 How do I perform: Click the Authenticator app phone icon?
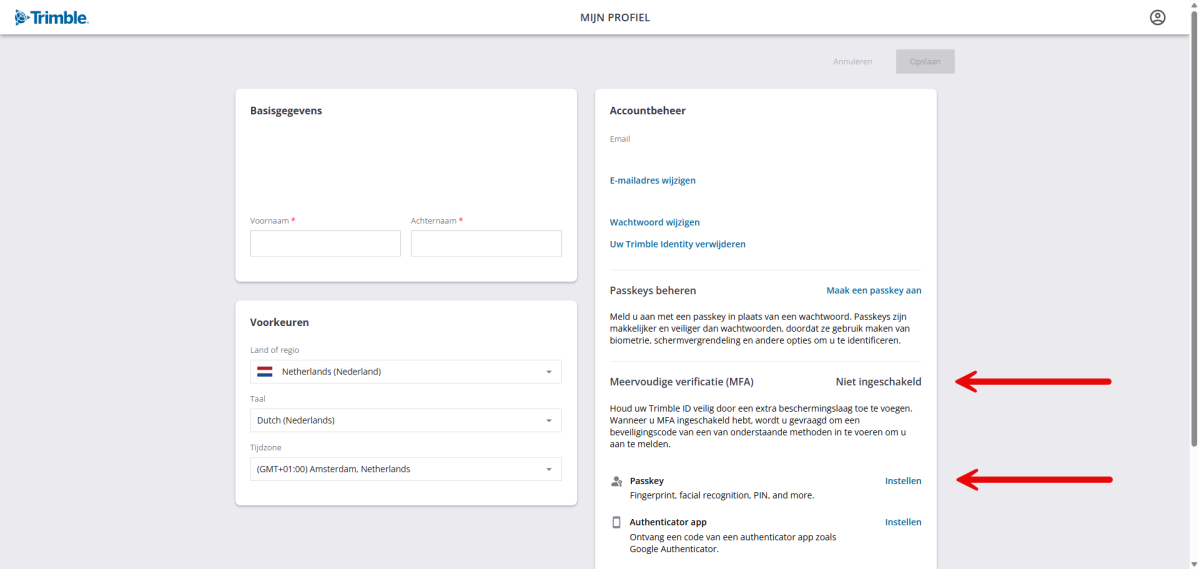617,522
